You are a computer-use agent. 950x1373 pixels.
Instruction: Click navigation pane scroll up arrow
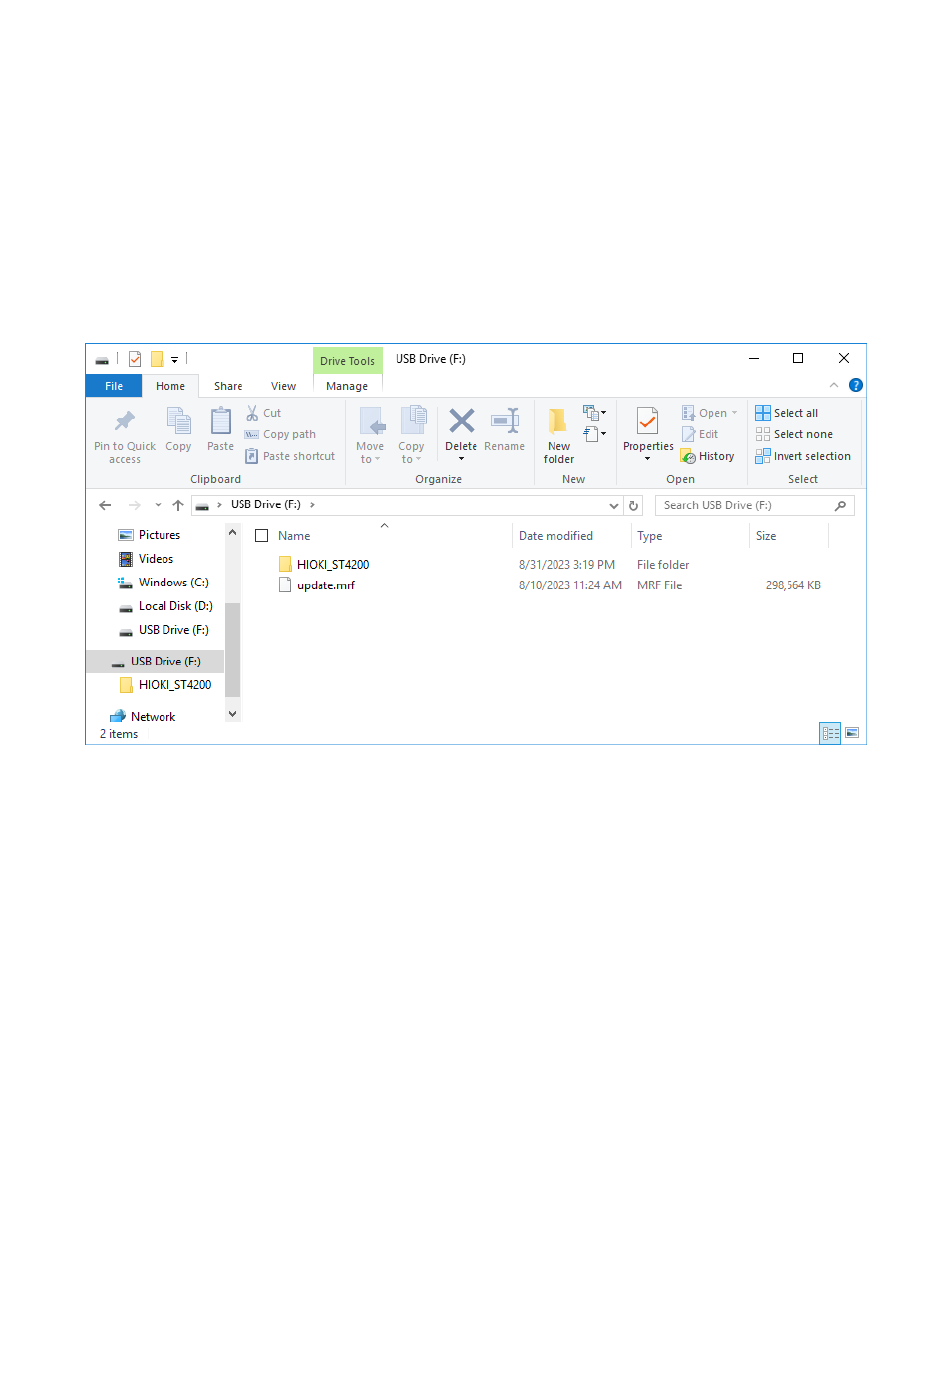click(232, 532)
